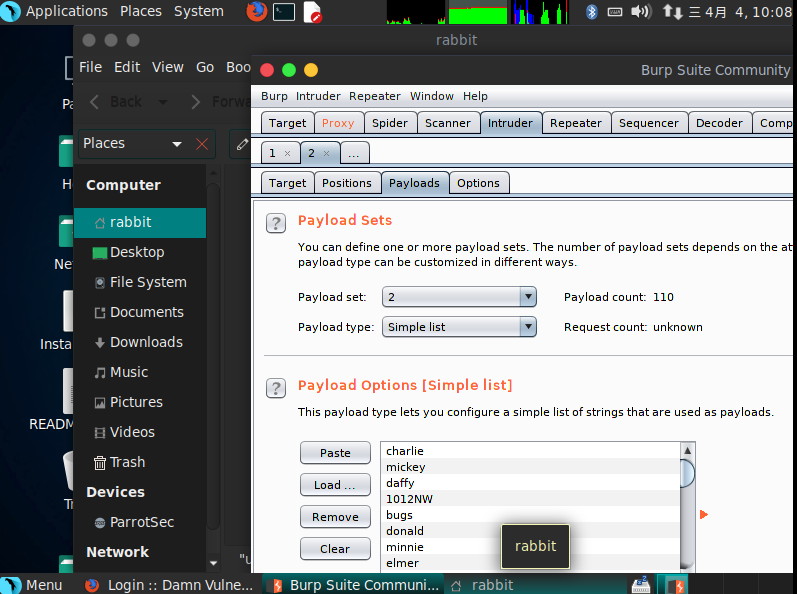Screen dimensions: 797x594
Task: Open the Intruder menu in Burp
Action: 318,96
